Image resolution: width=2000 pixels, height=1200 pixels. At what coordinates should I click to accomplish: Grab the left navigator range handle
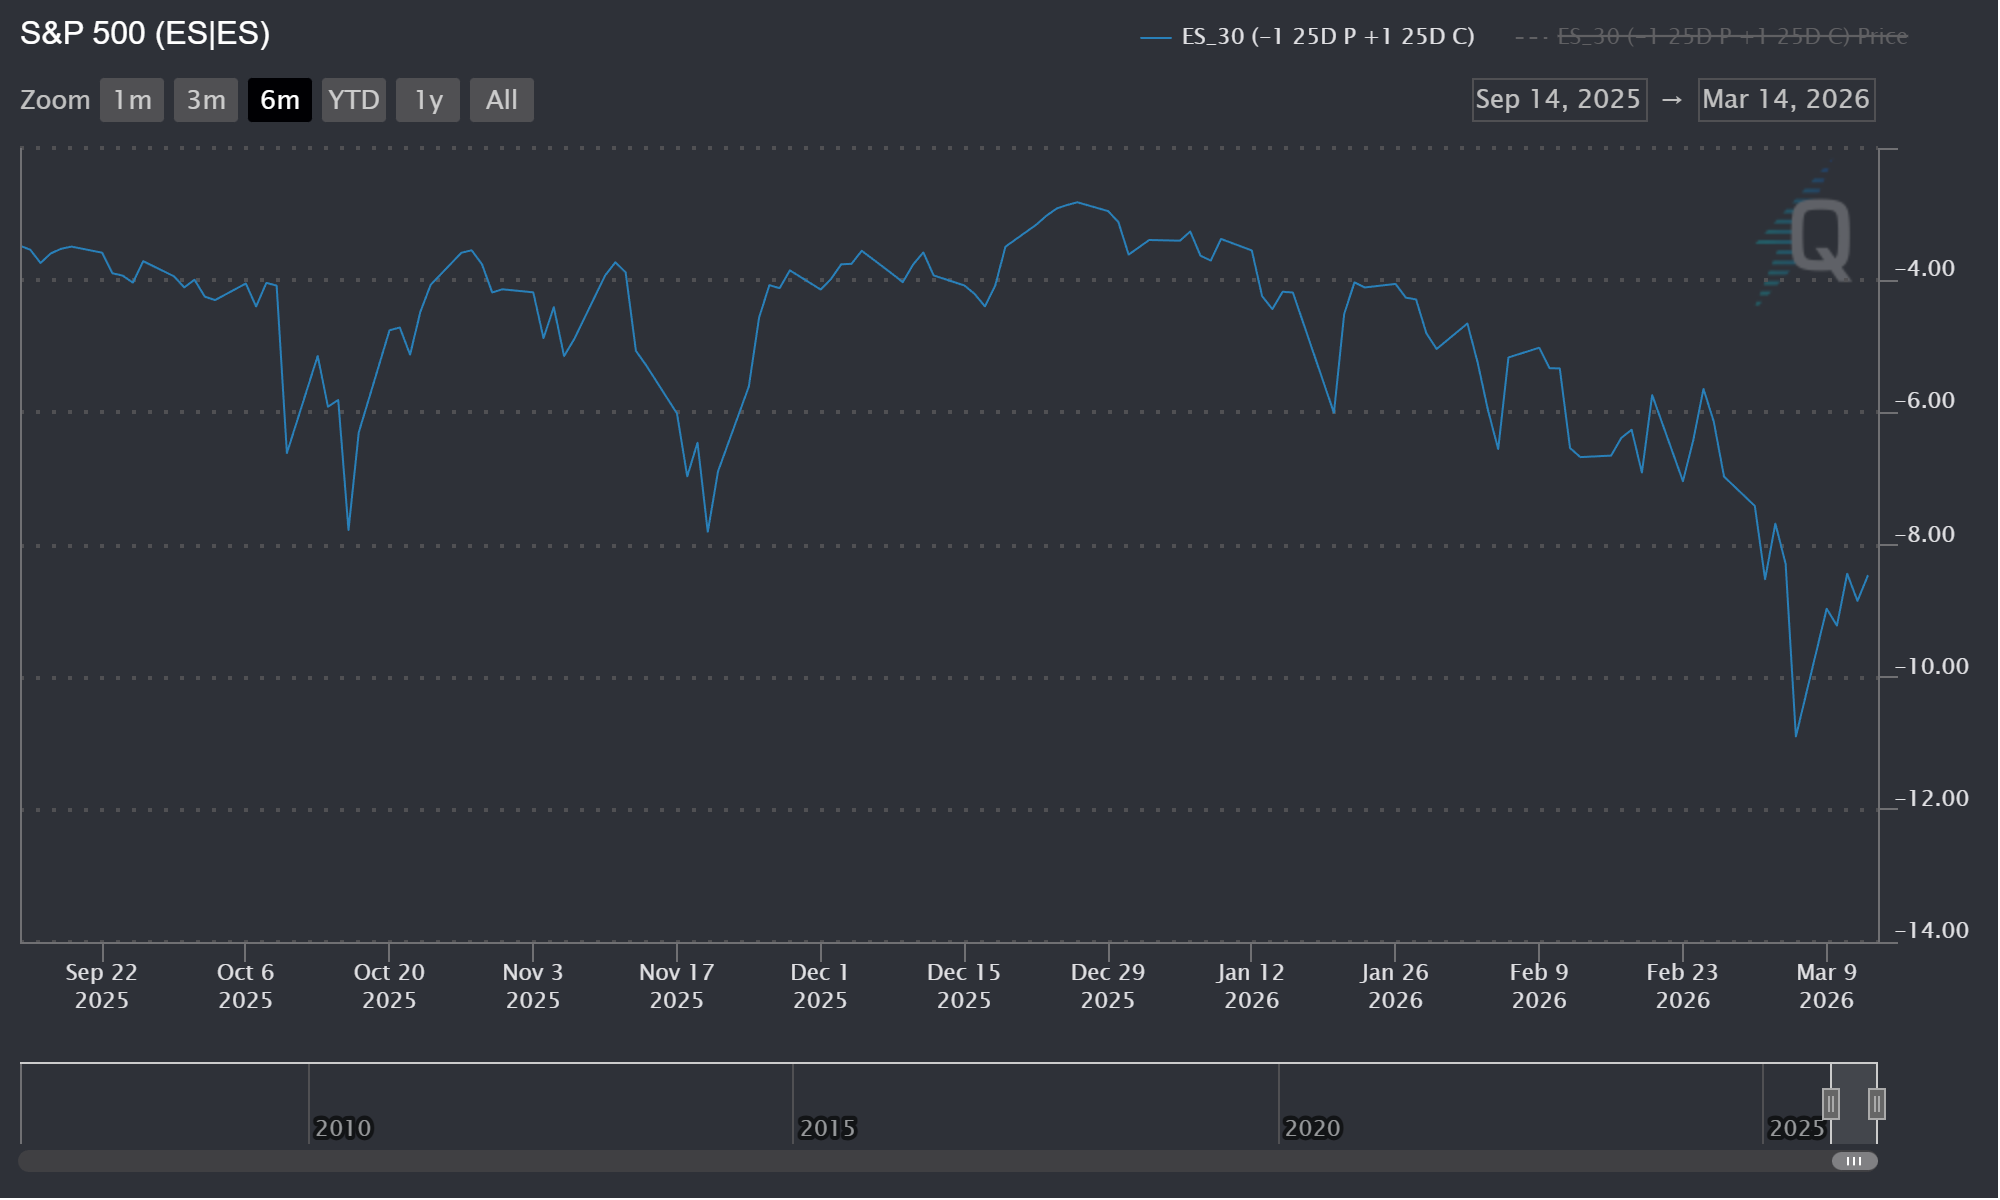pos(1831,1104)
